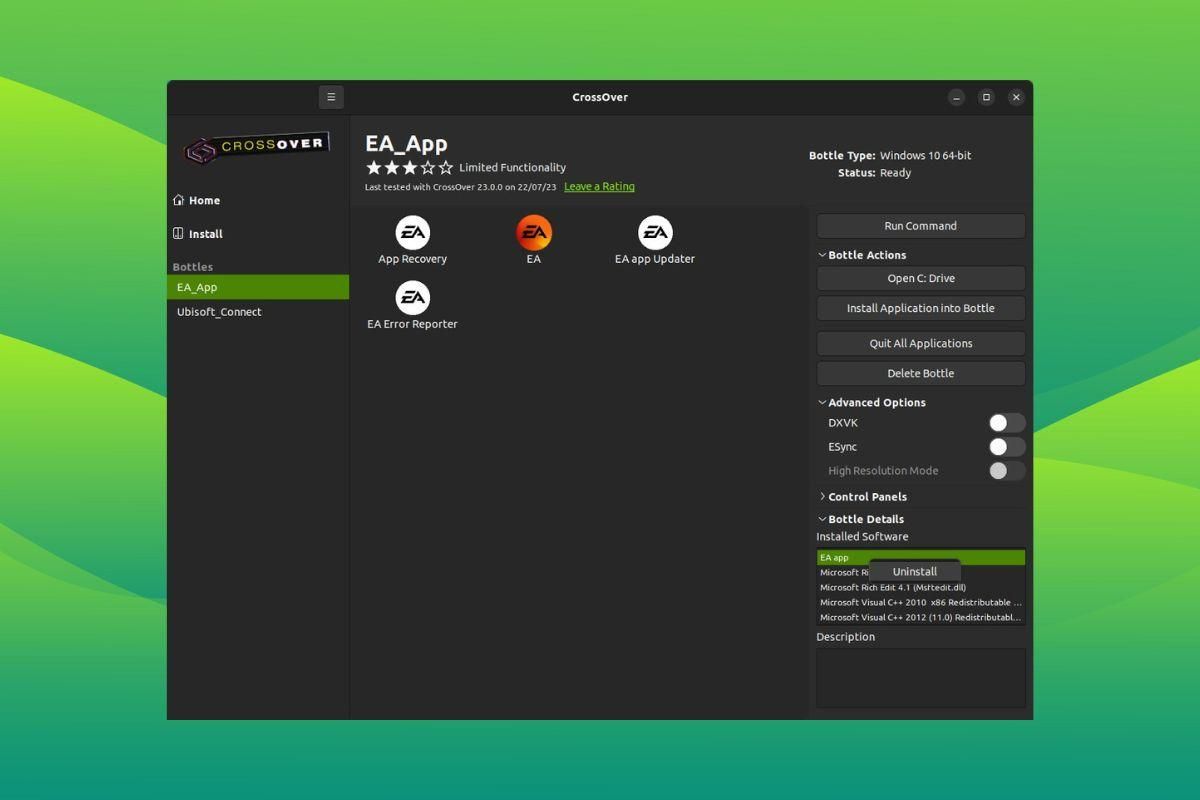Open the EA Error Reporter
Viewport: 1200px width, 800px height.
[412, 297]
